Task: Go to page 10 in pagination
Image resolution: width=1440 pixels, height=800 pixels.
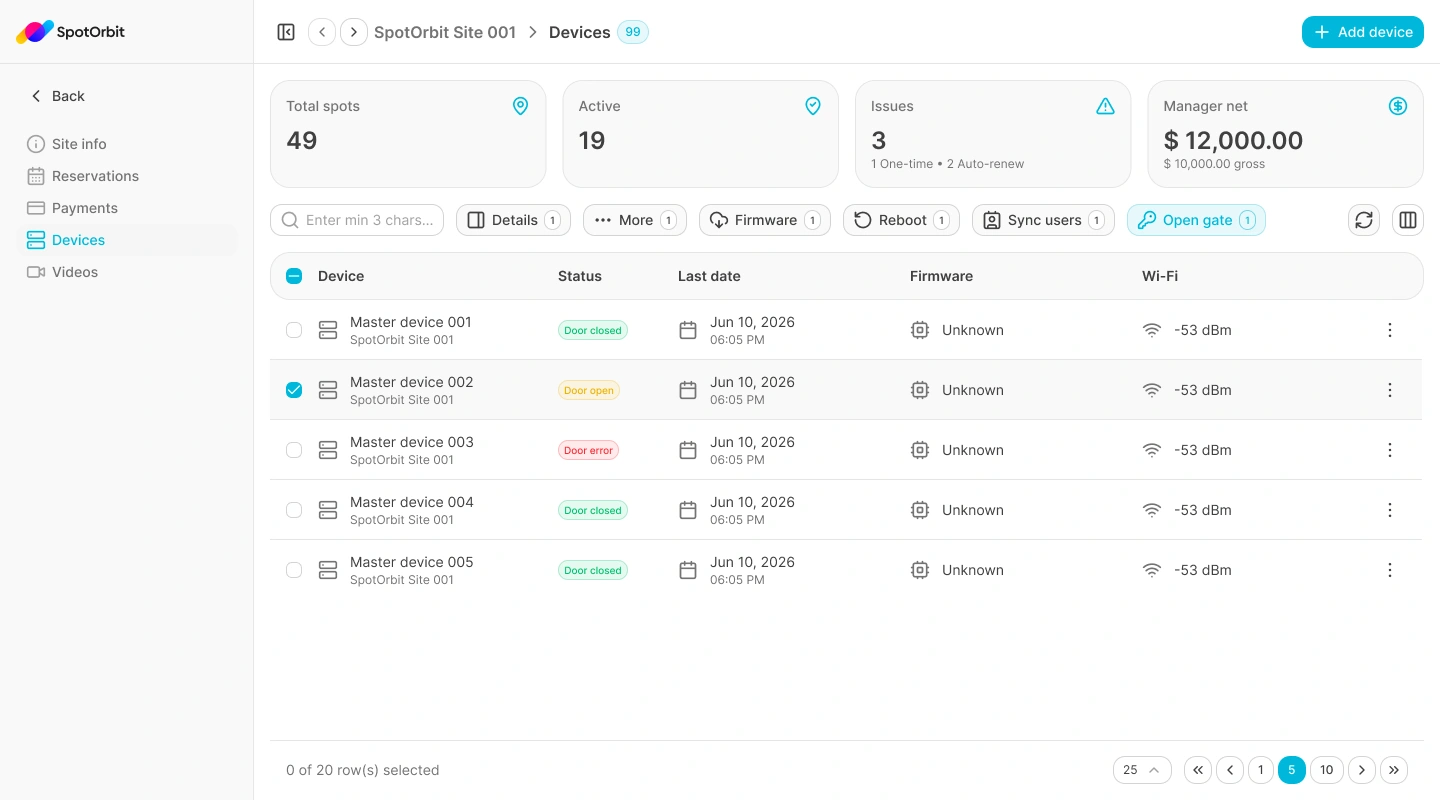Action: tap(1326, 770)
